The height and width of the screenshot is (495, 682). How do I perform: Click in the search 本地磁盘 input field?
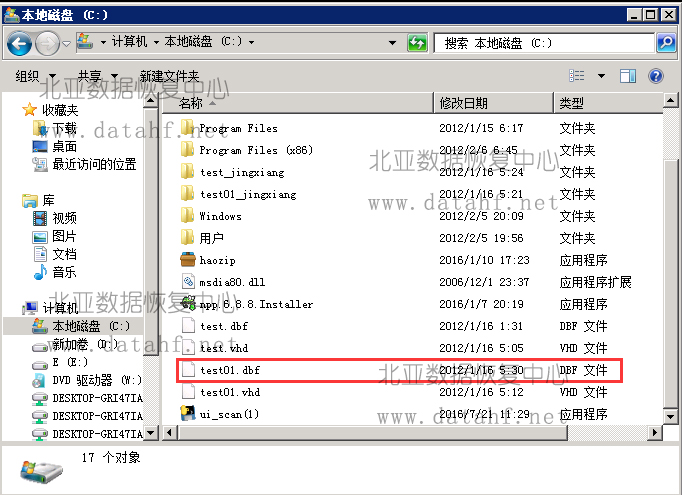coord(545,43)
